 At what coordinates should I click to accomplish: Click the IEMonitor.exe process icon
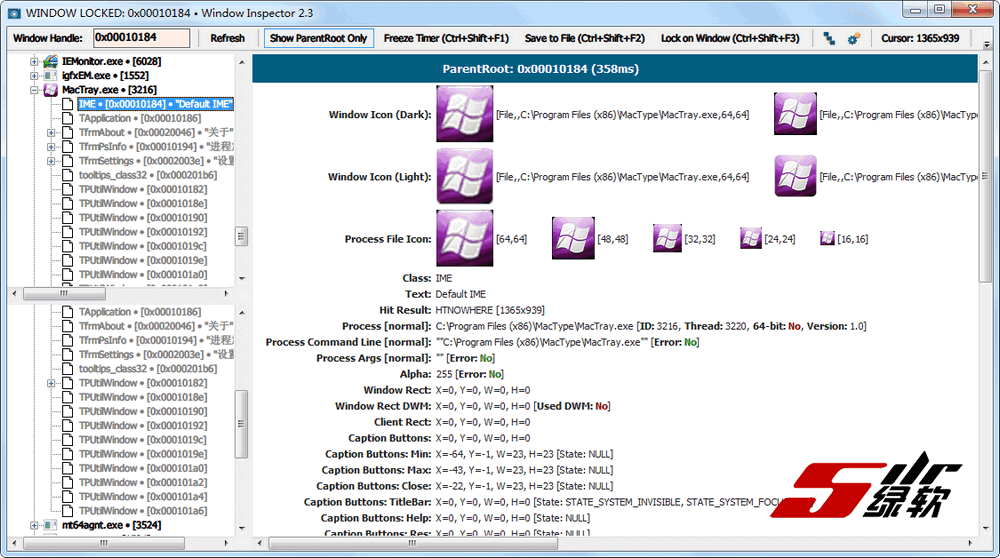pos(50,61)
